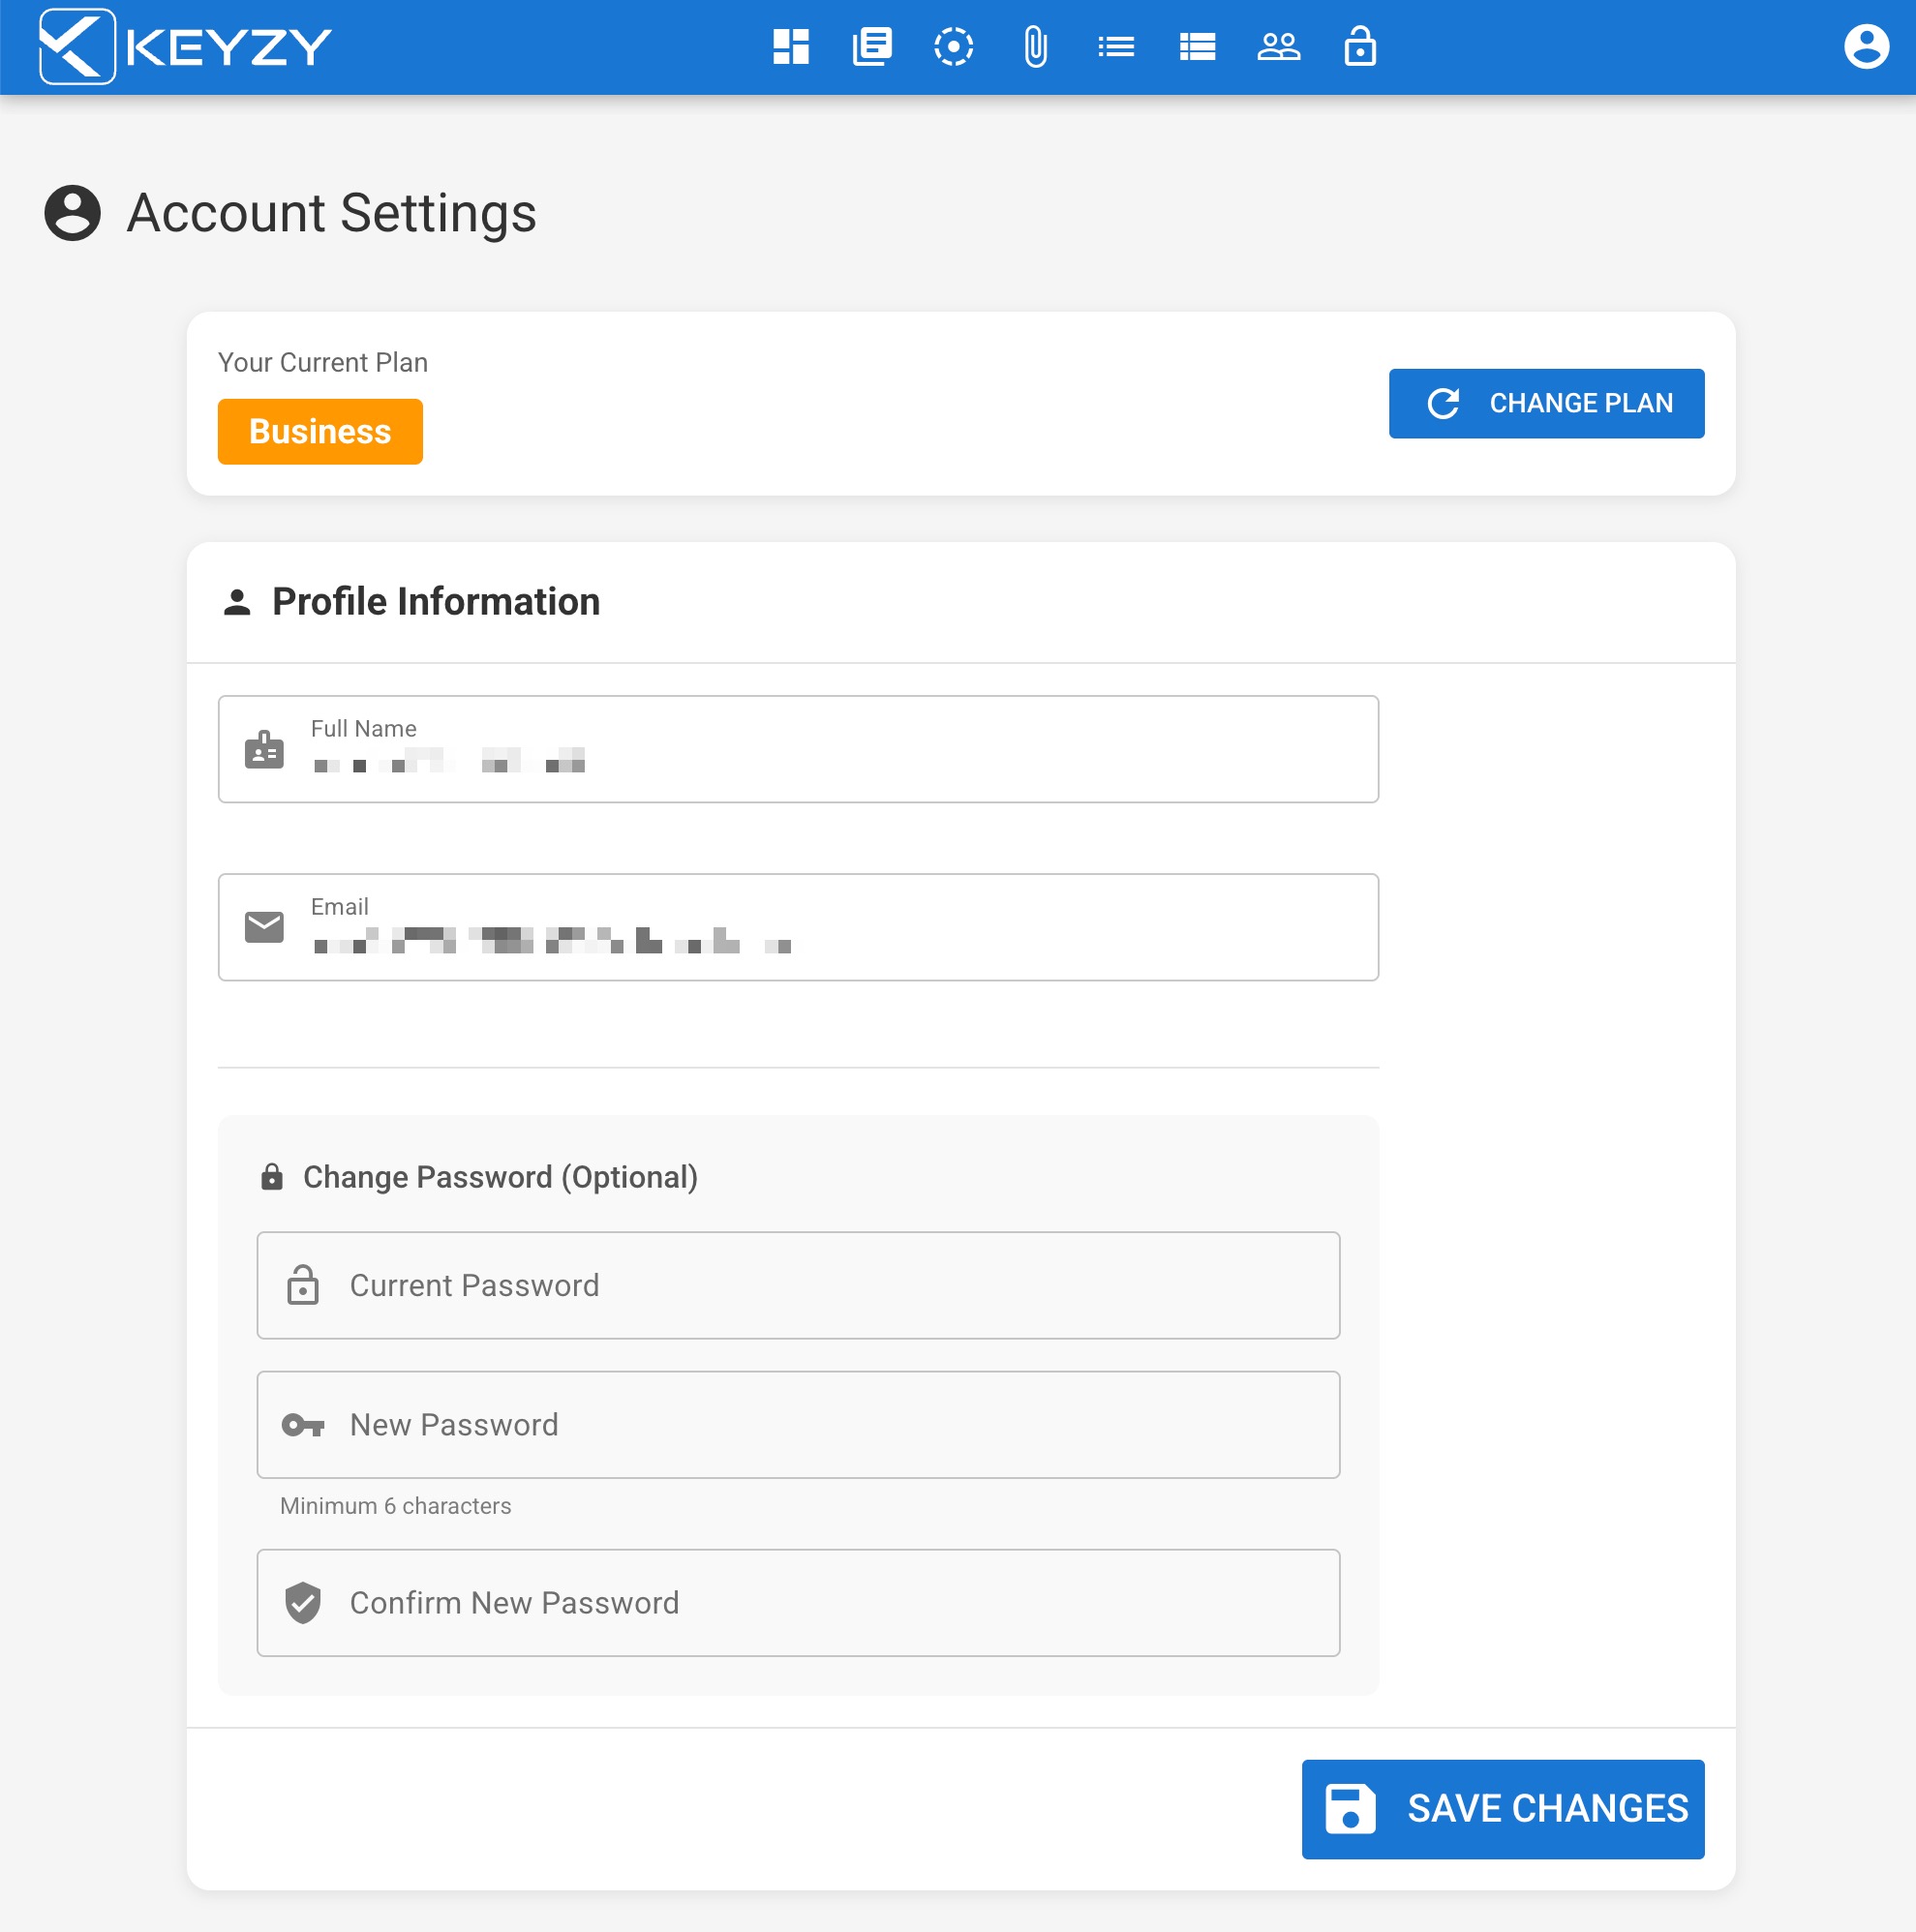Click the New Password field
Screen dimensions: 1916x1932
click(798, 1425)
